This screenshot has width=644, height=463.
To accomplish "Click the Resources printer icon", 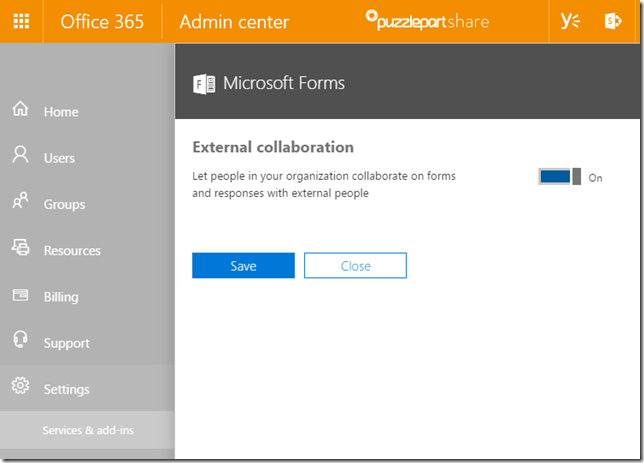I will click(x=21, y=247).
